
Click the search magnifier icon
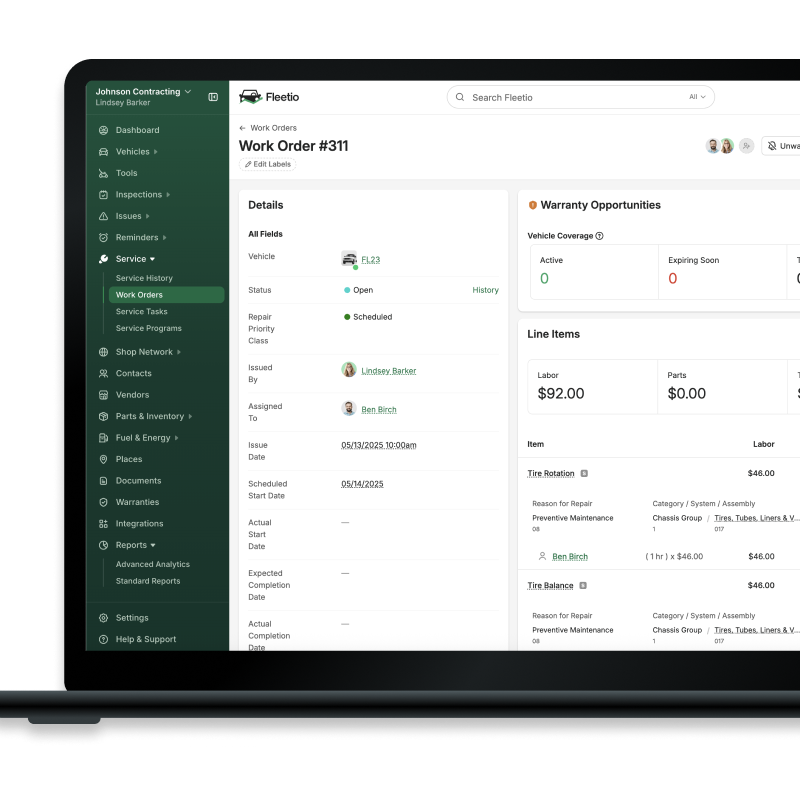pos(460,97)
